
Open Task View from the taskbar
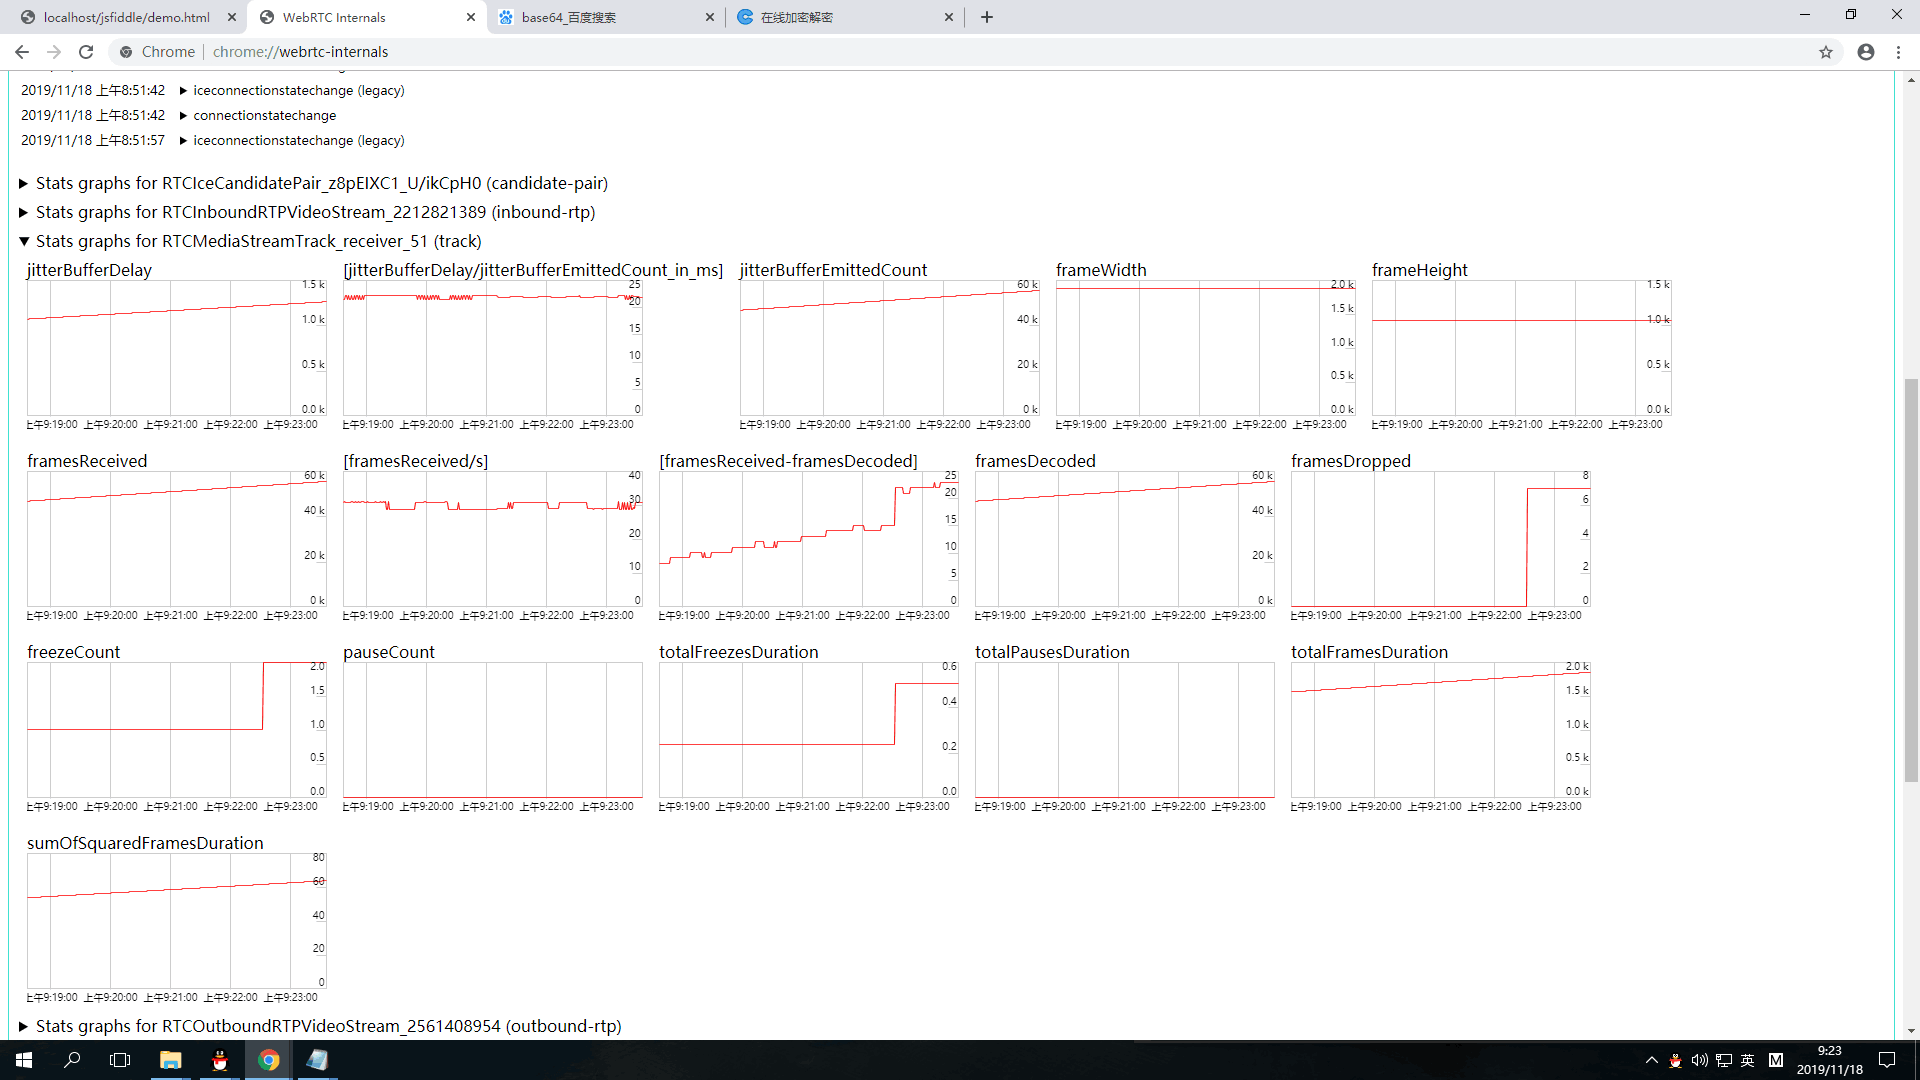point(119,1059)
